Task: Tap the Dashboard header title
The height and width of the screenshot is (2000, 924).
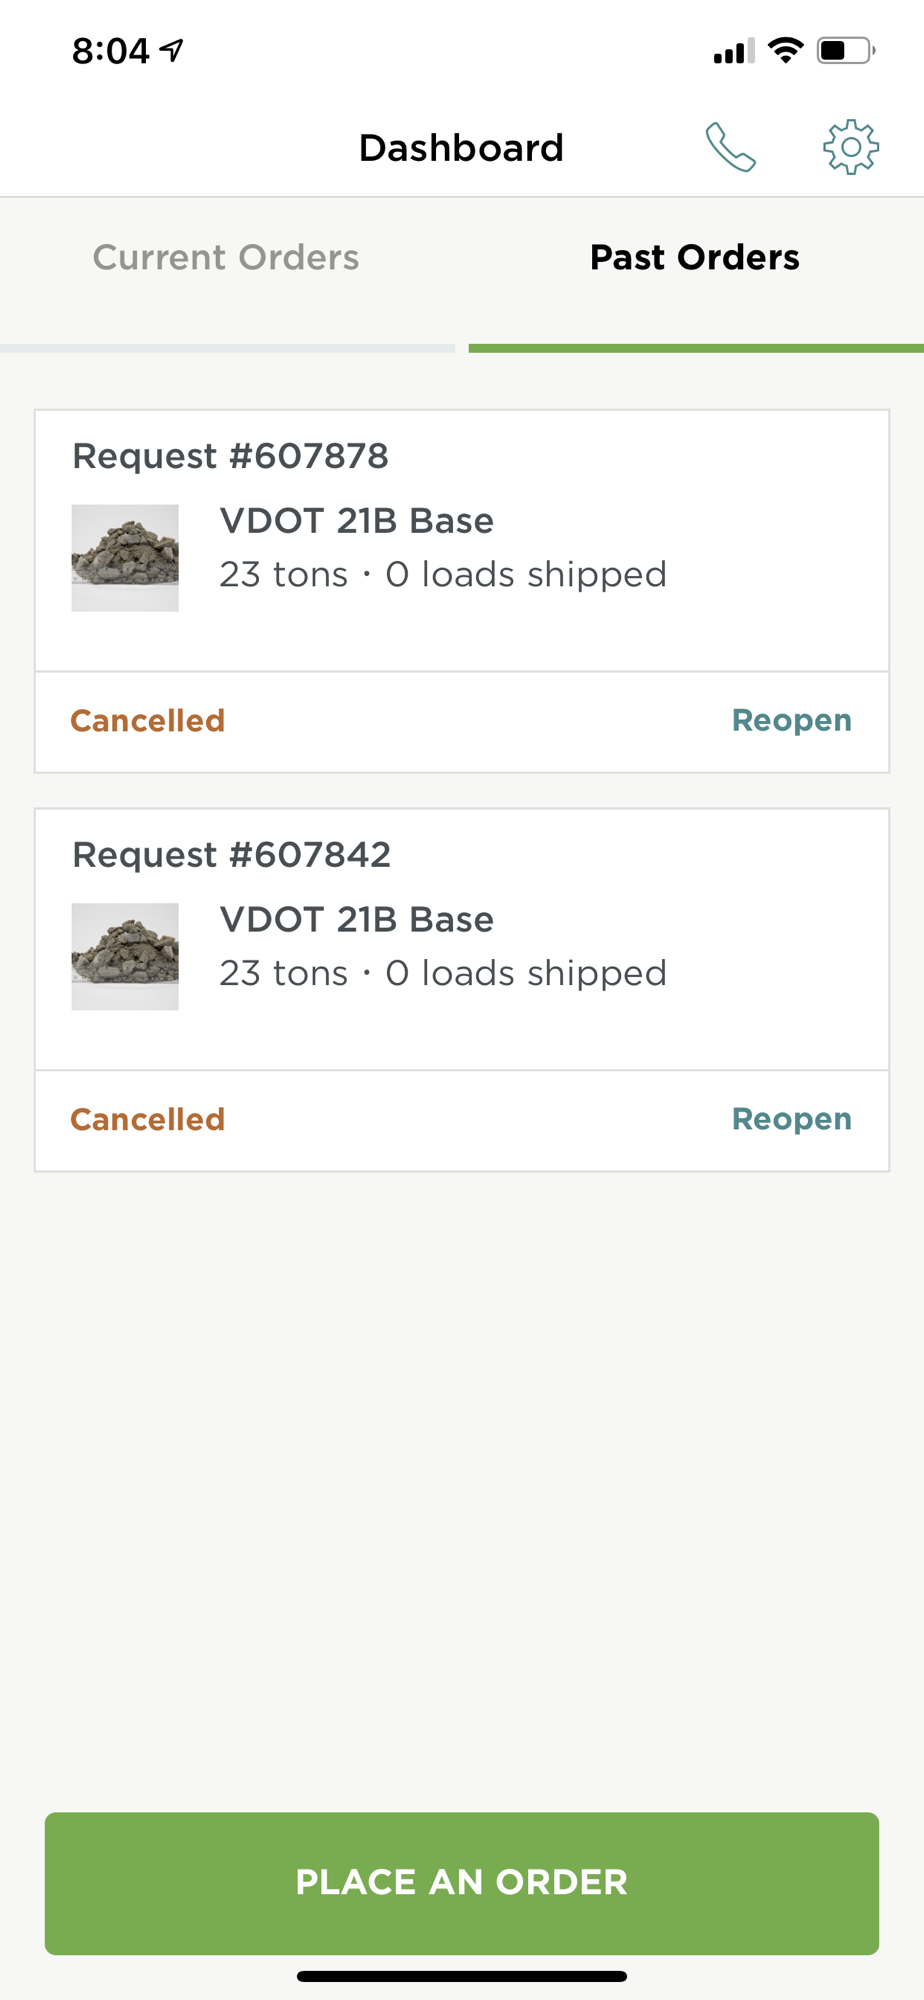Action: 461,148
